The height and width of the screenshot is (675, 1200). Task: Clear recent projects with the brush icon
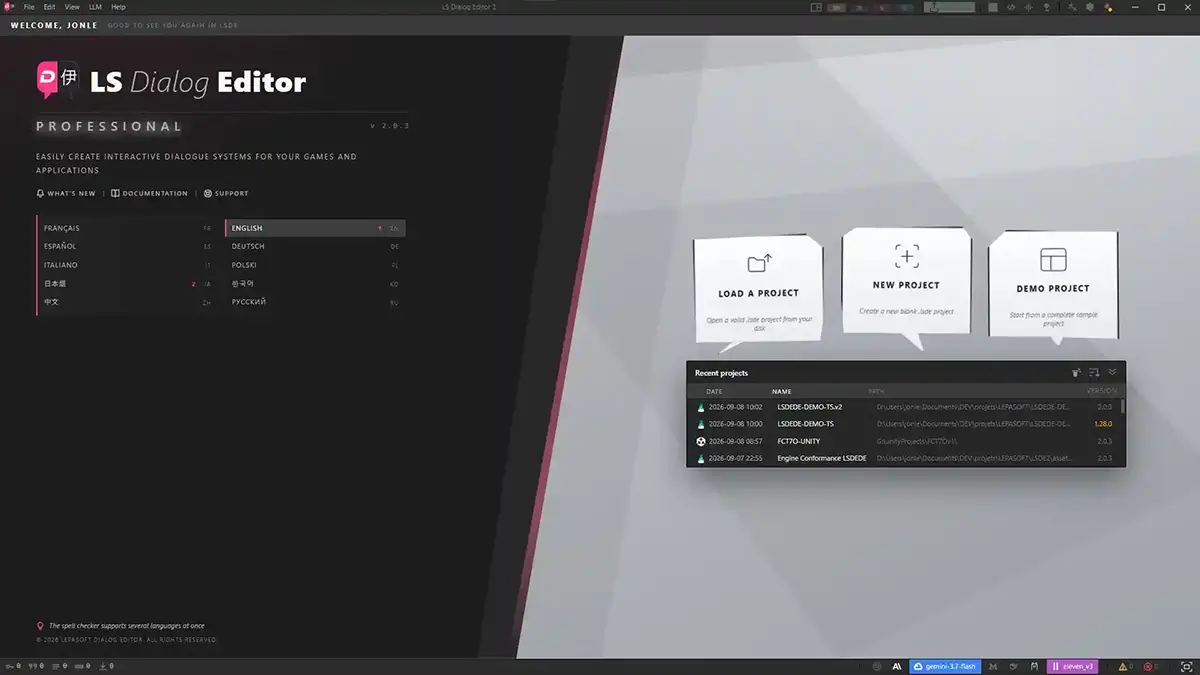click(1076, 373)
